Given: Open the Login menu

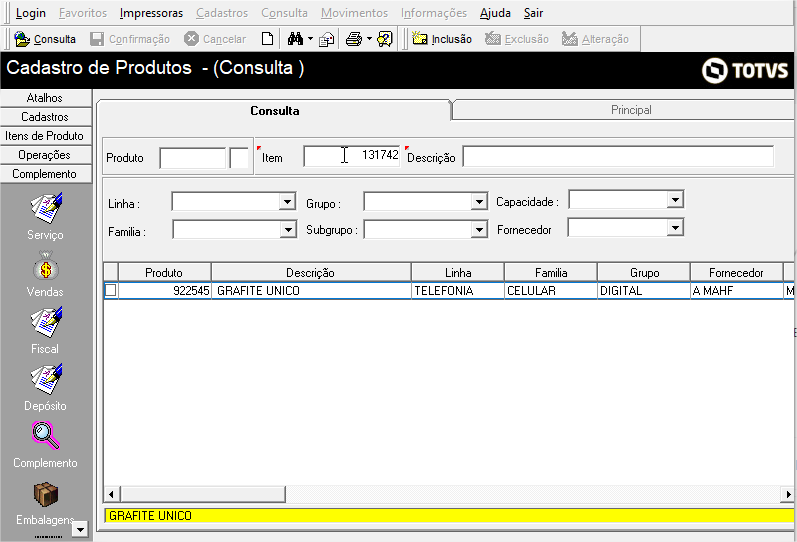Looking at the screenshot, I should click(30, 13).
